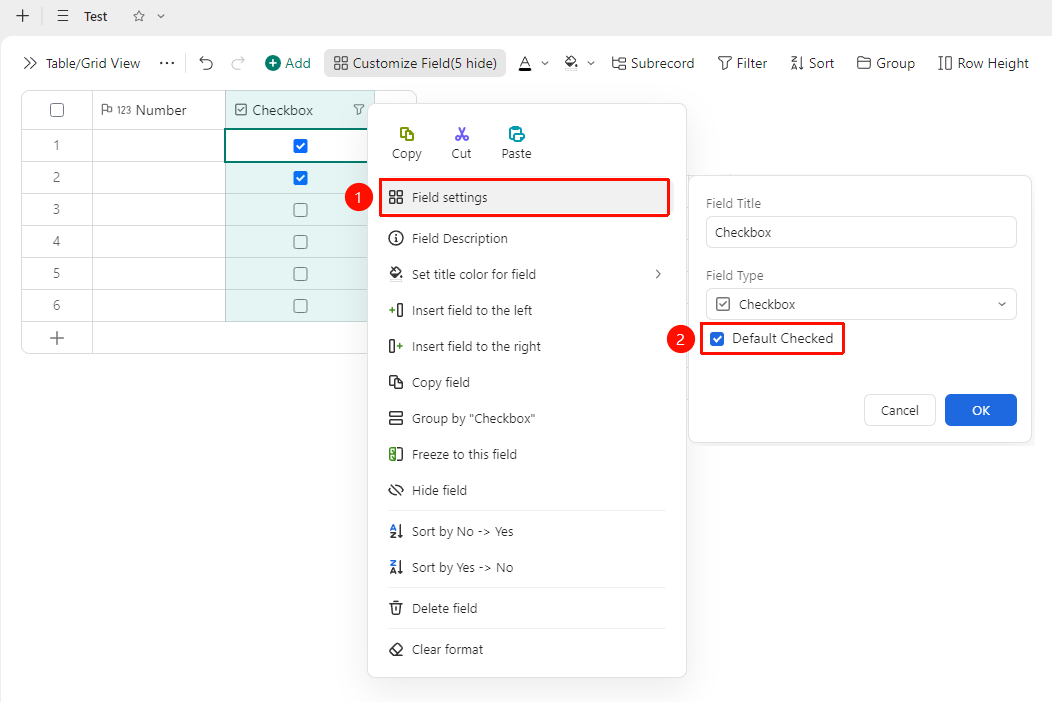Toggle the Default Checked option
Viewport: 1052px width, 702px height.
coord(717,339)
